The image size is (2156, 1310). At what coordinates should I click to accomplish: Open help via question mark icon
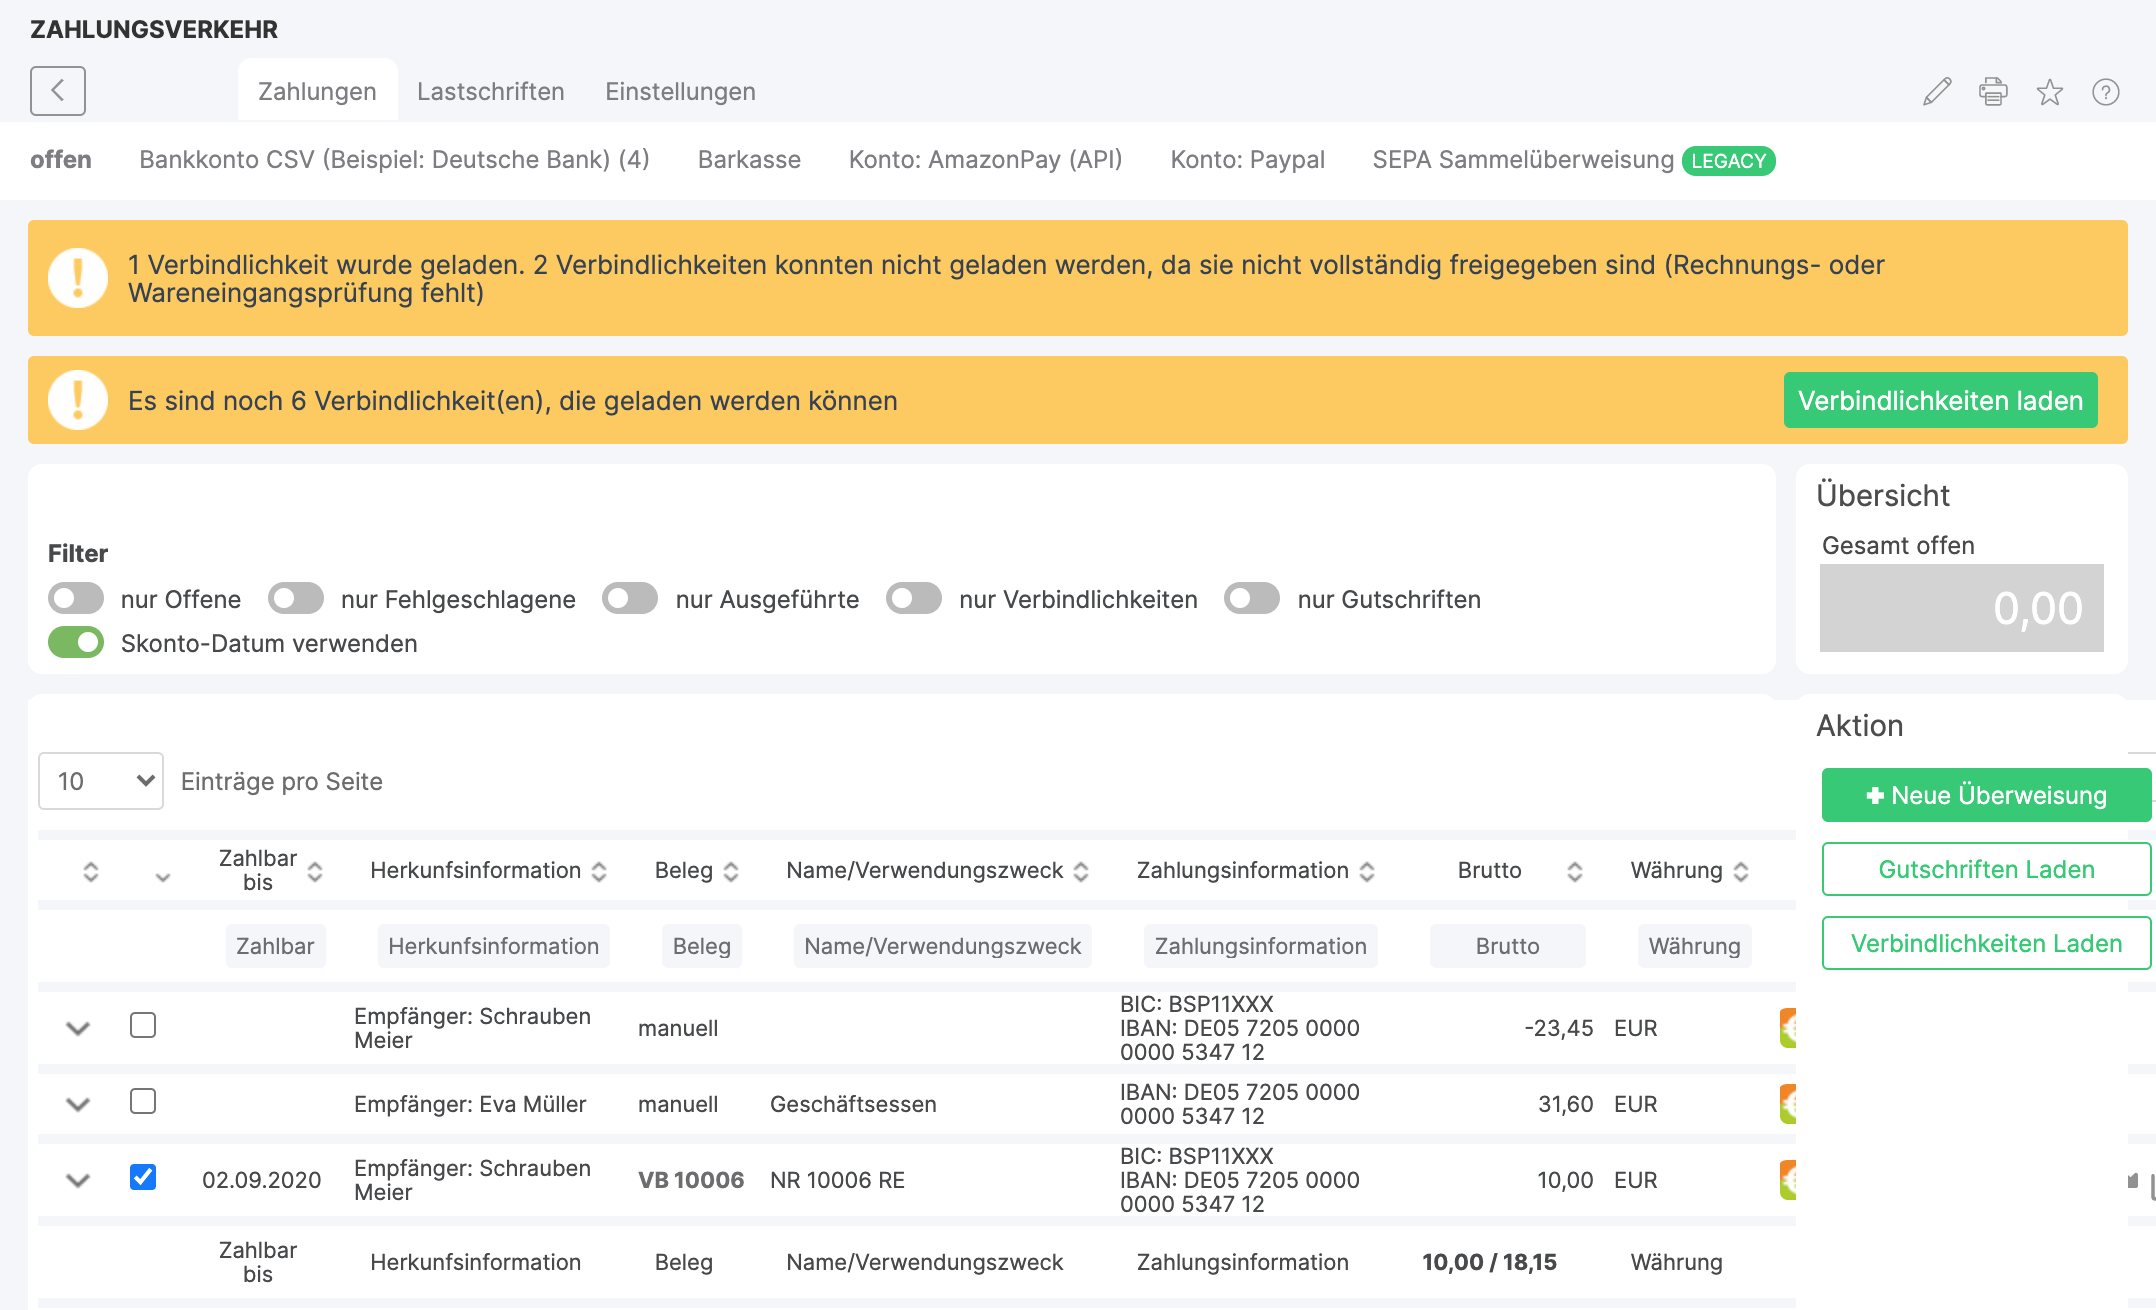[2105, 92]
